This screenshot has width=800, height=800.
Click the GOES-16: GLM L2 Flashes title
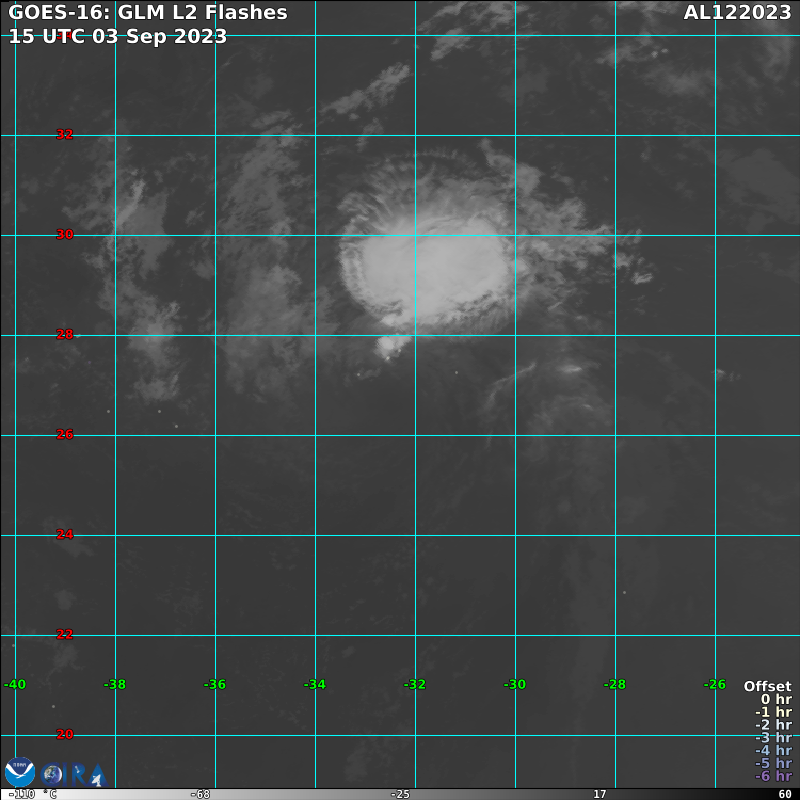[148, 13]
